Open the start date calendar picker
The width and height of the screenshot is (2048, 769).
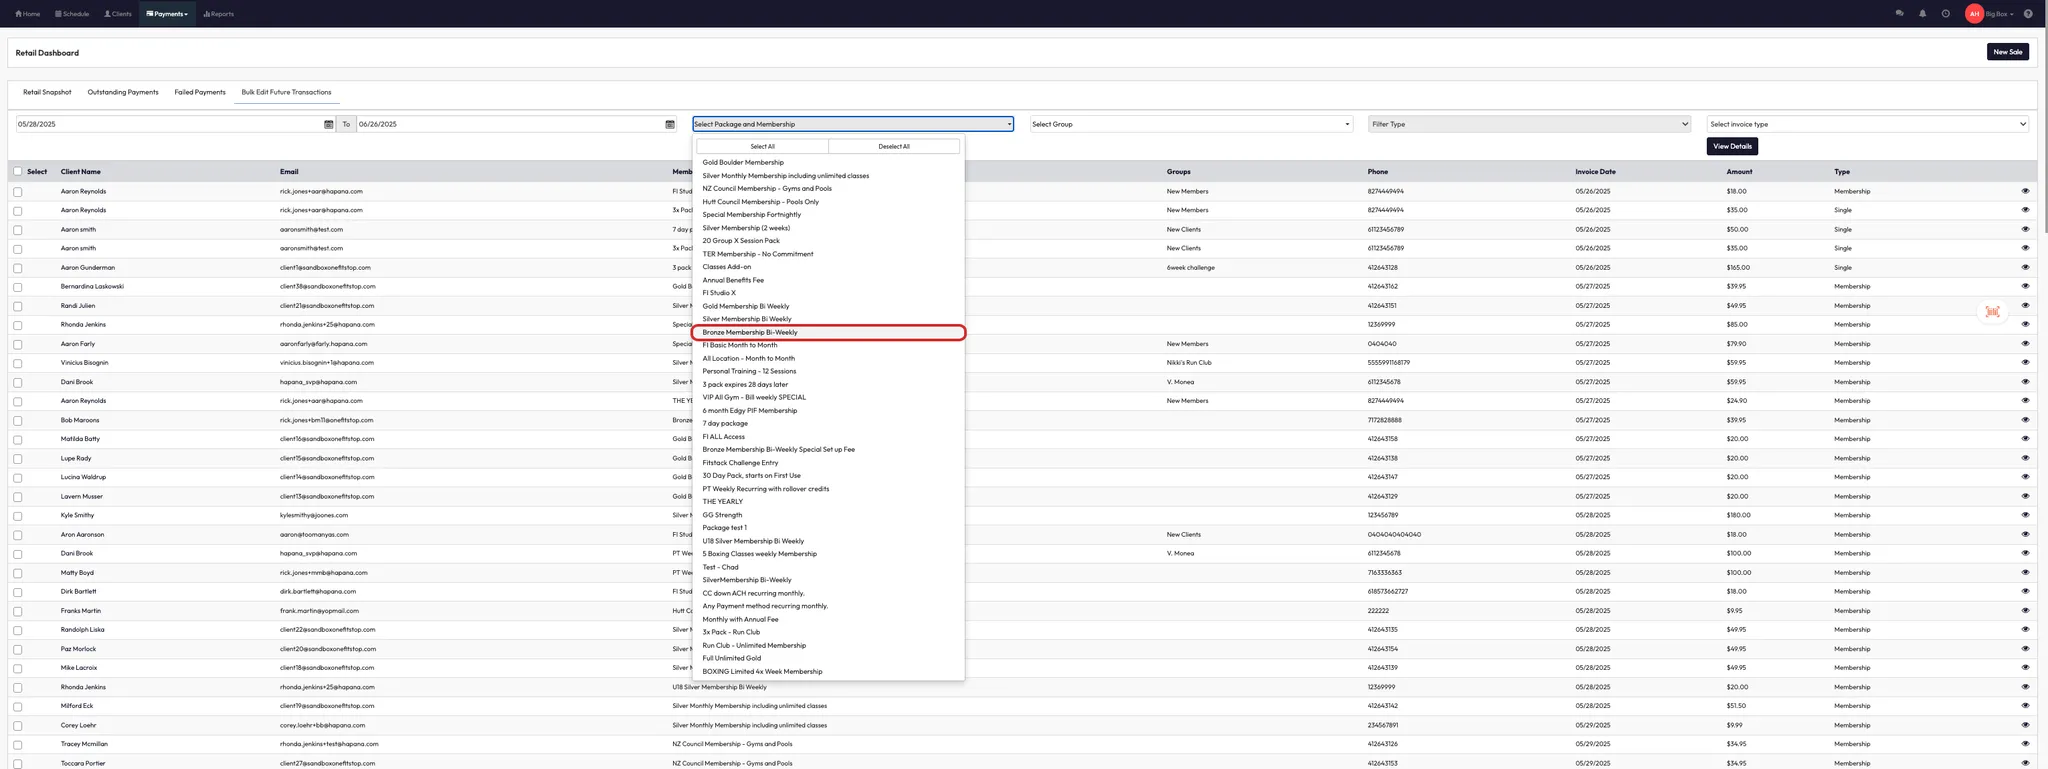point(328,124)
